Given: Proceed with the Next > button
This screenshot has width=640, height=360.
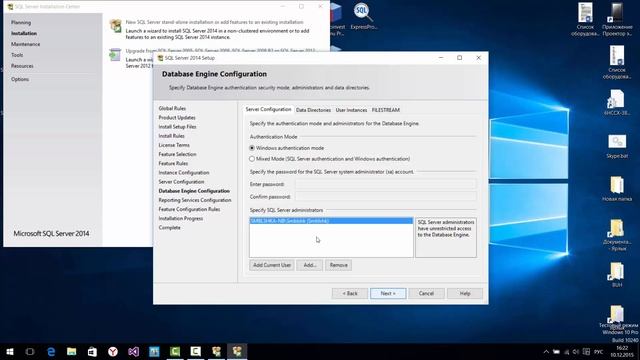Looking at the screenshot, I should tap(388, 293).
